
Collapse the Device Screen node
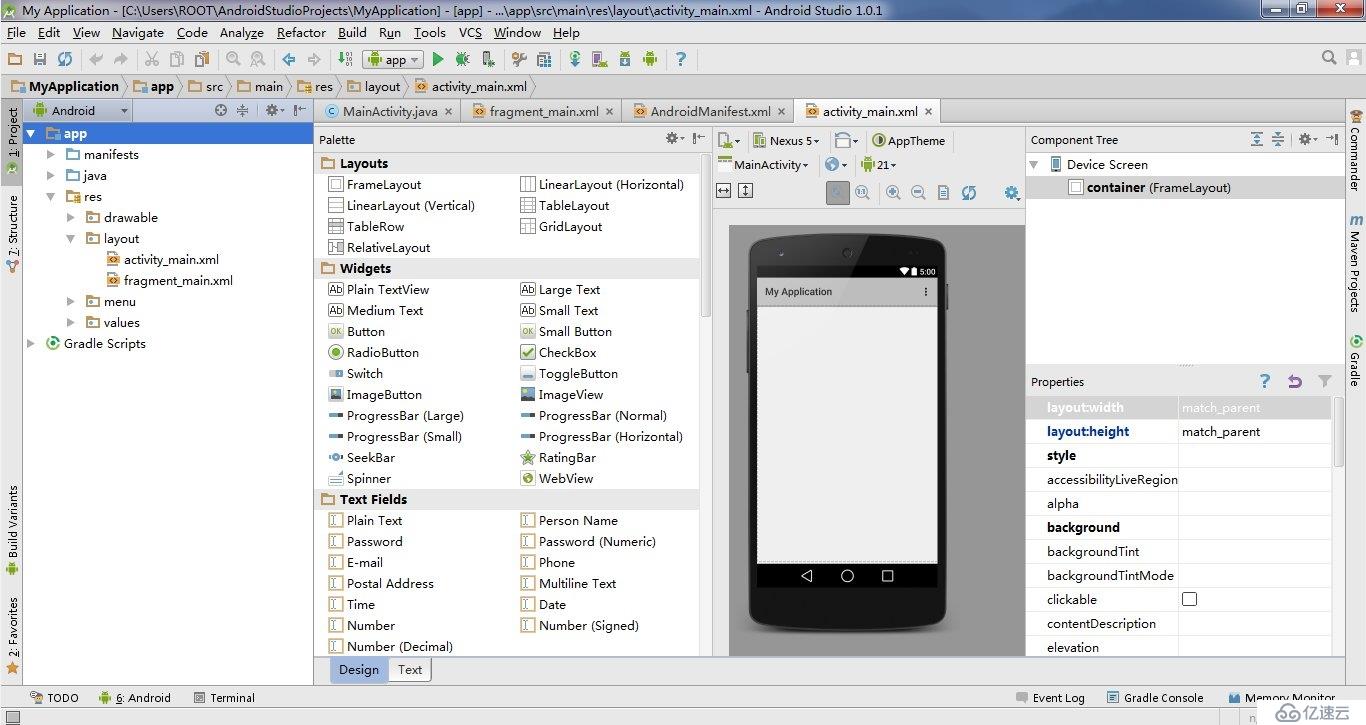1034,164
